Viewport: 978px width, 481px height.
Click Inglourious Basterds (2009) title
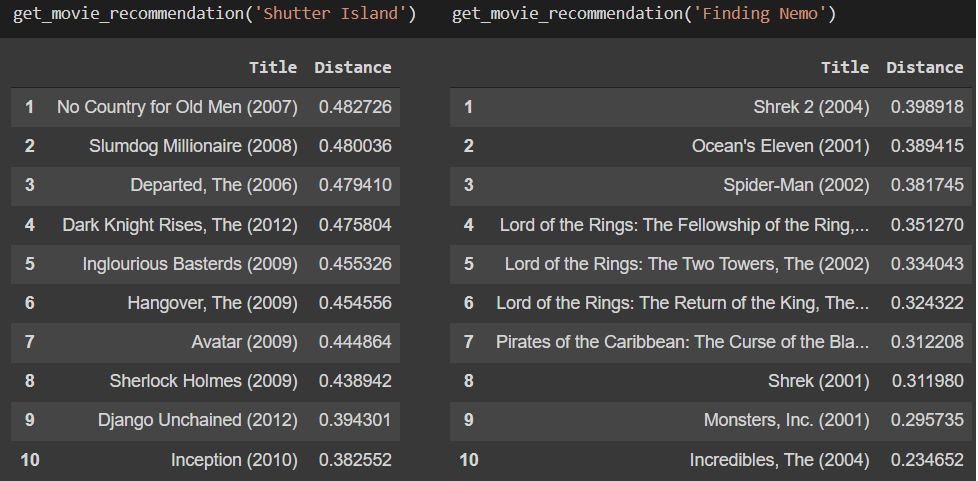190,263
